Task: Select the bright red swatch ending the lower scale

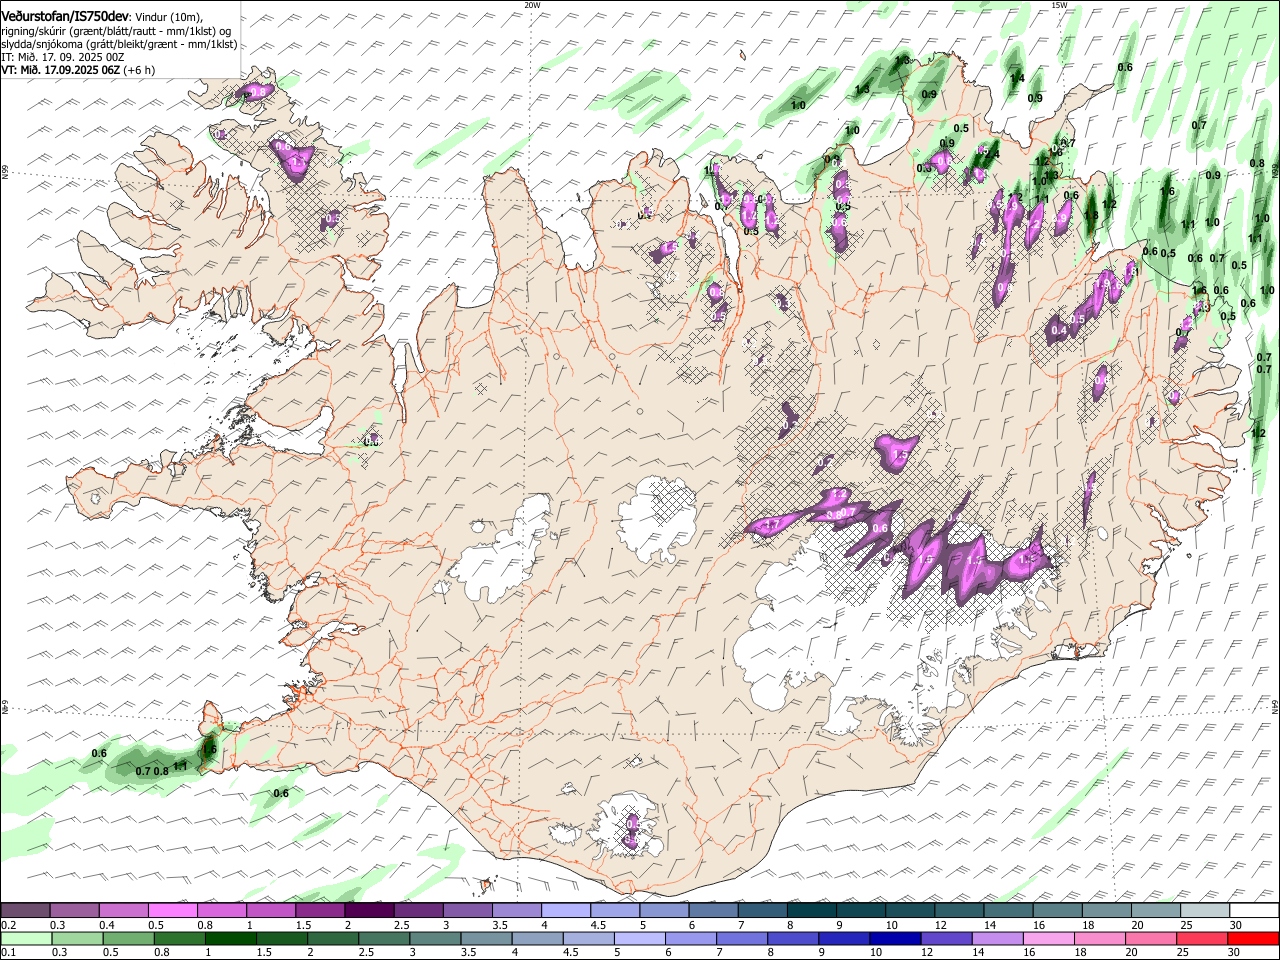Action: [x=1253, y=938]
